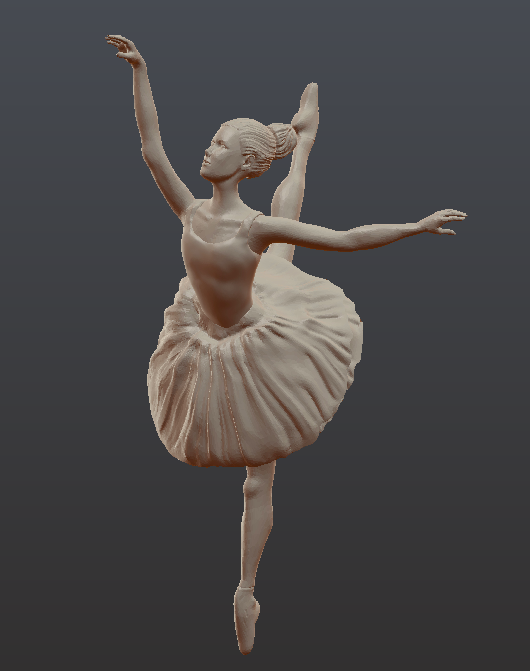Select the outstretched hand on the right
This screenshot has width=530, height=671.
coord(443,222)
